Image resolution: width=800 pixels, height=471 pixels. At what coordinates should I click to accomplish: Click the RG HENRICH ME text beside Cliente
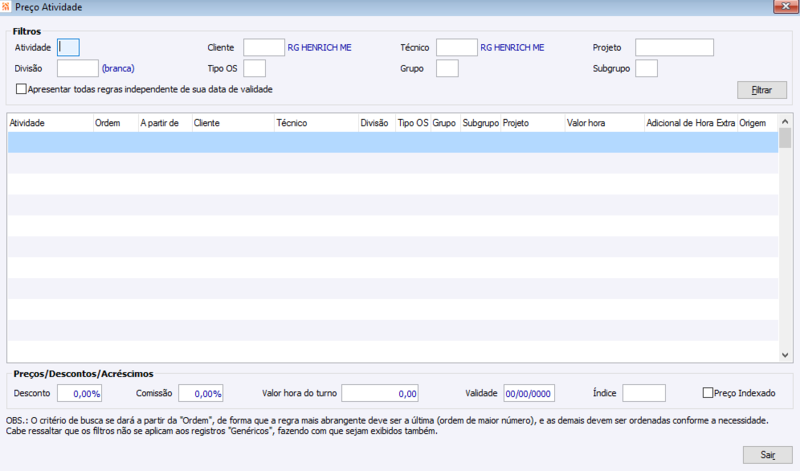click(319, 47)
